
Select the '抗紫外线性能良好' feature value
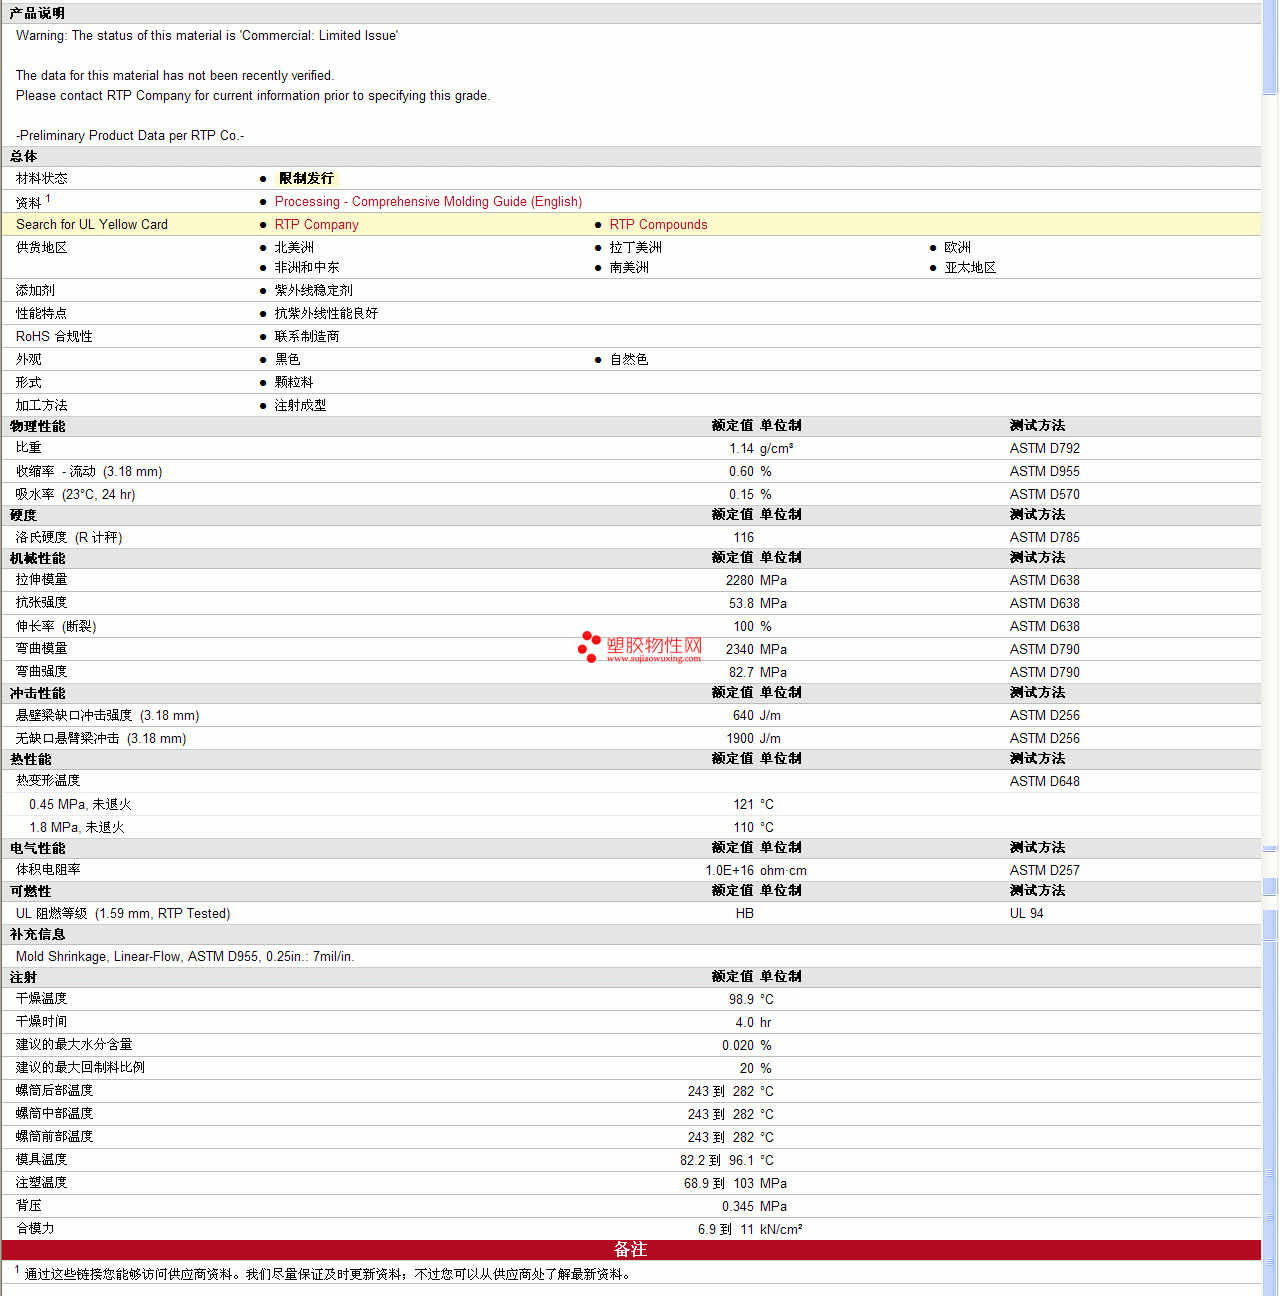pyautogui.click(x=327, y=314)
